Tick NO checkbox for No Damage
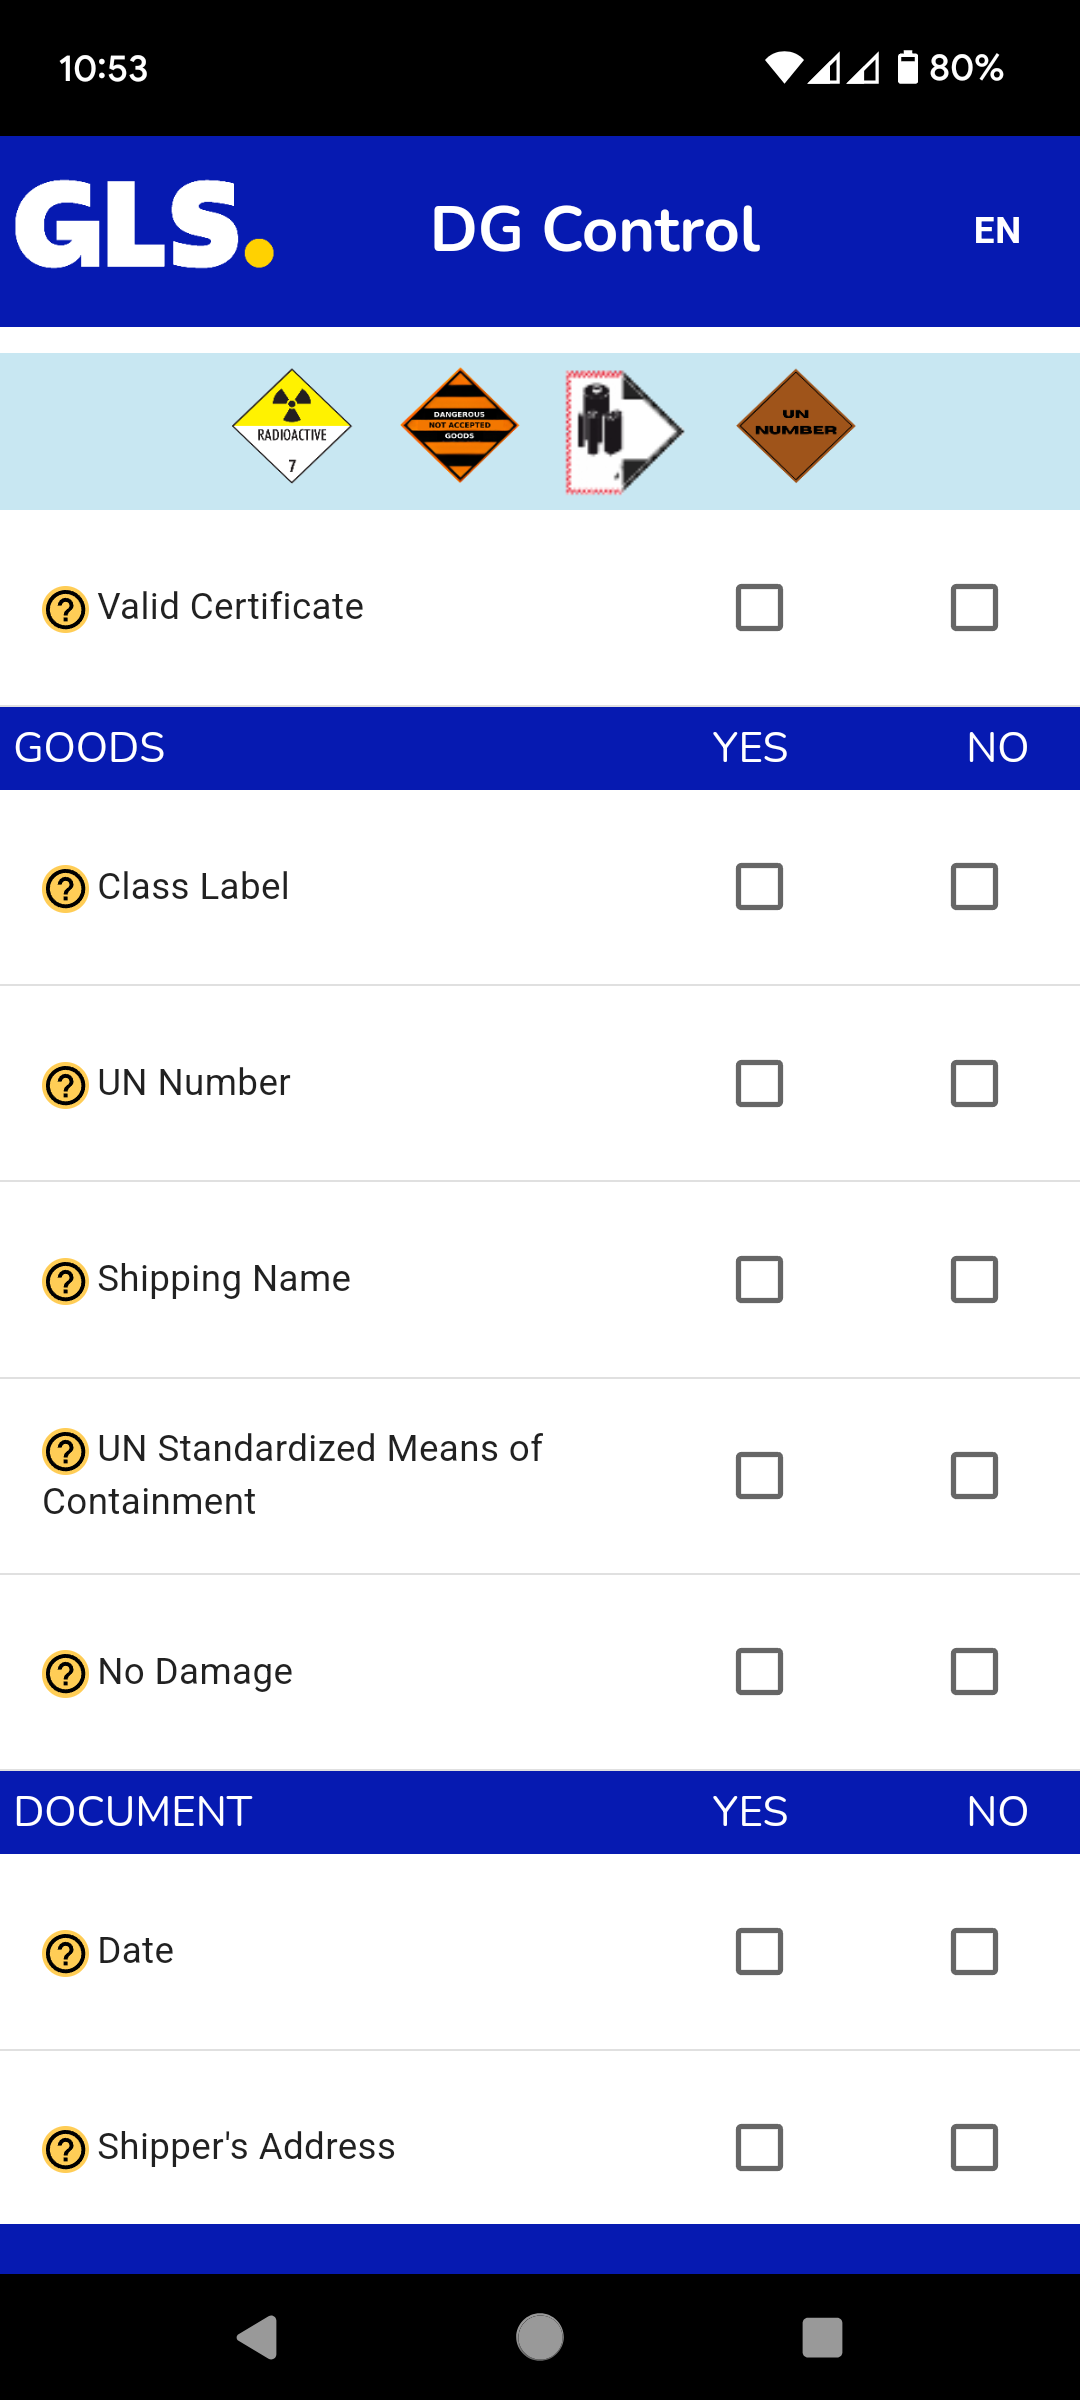Screen dimensions: 1080x2400 coord(974,1671)
